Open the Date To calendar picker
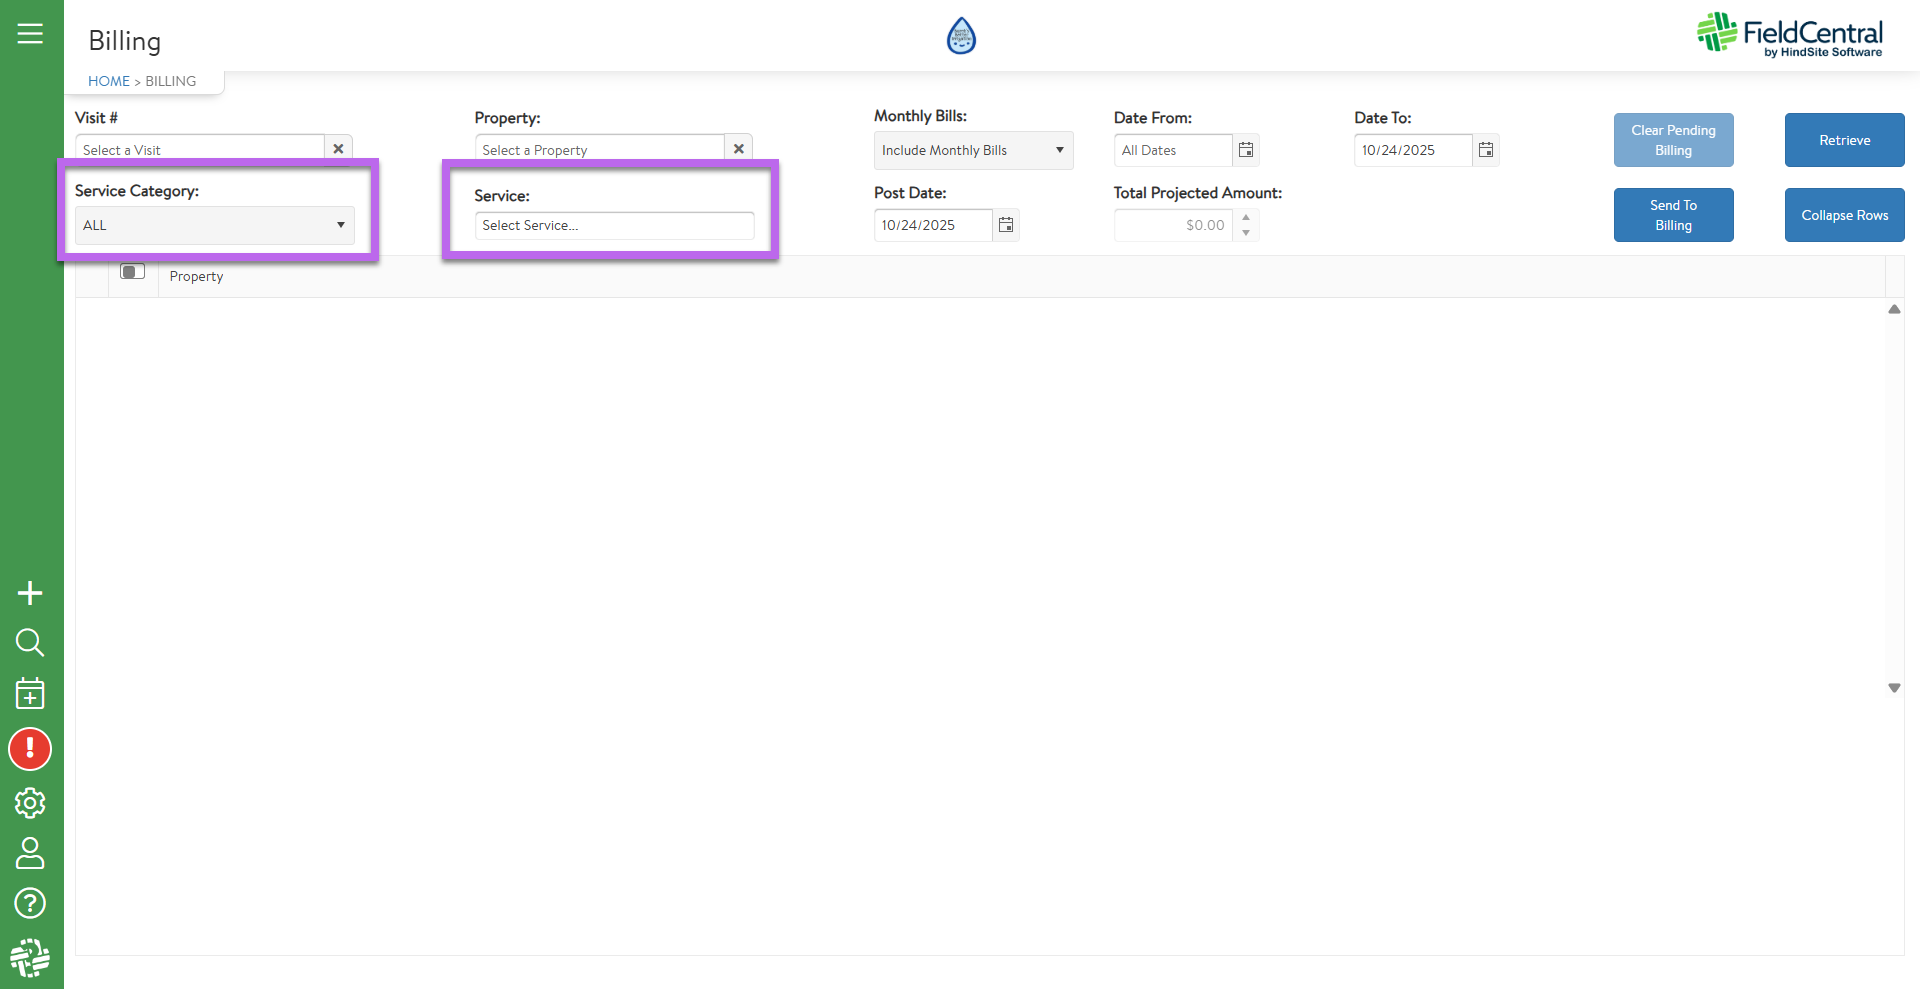This screenshot has height=989, width=1920. [1486, 150]
